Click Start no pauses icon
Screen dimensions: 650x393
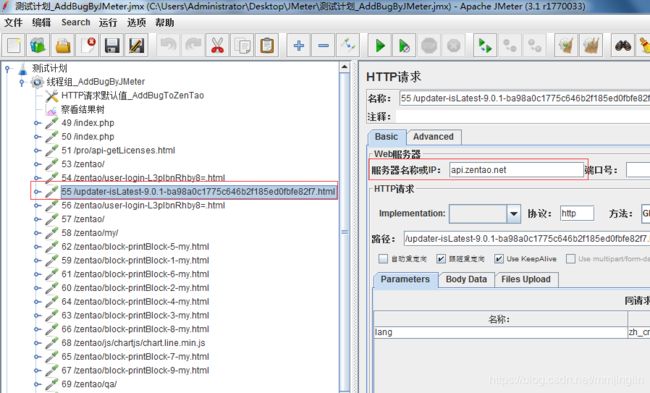pyautogui.click(x=404, y=45)
